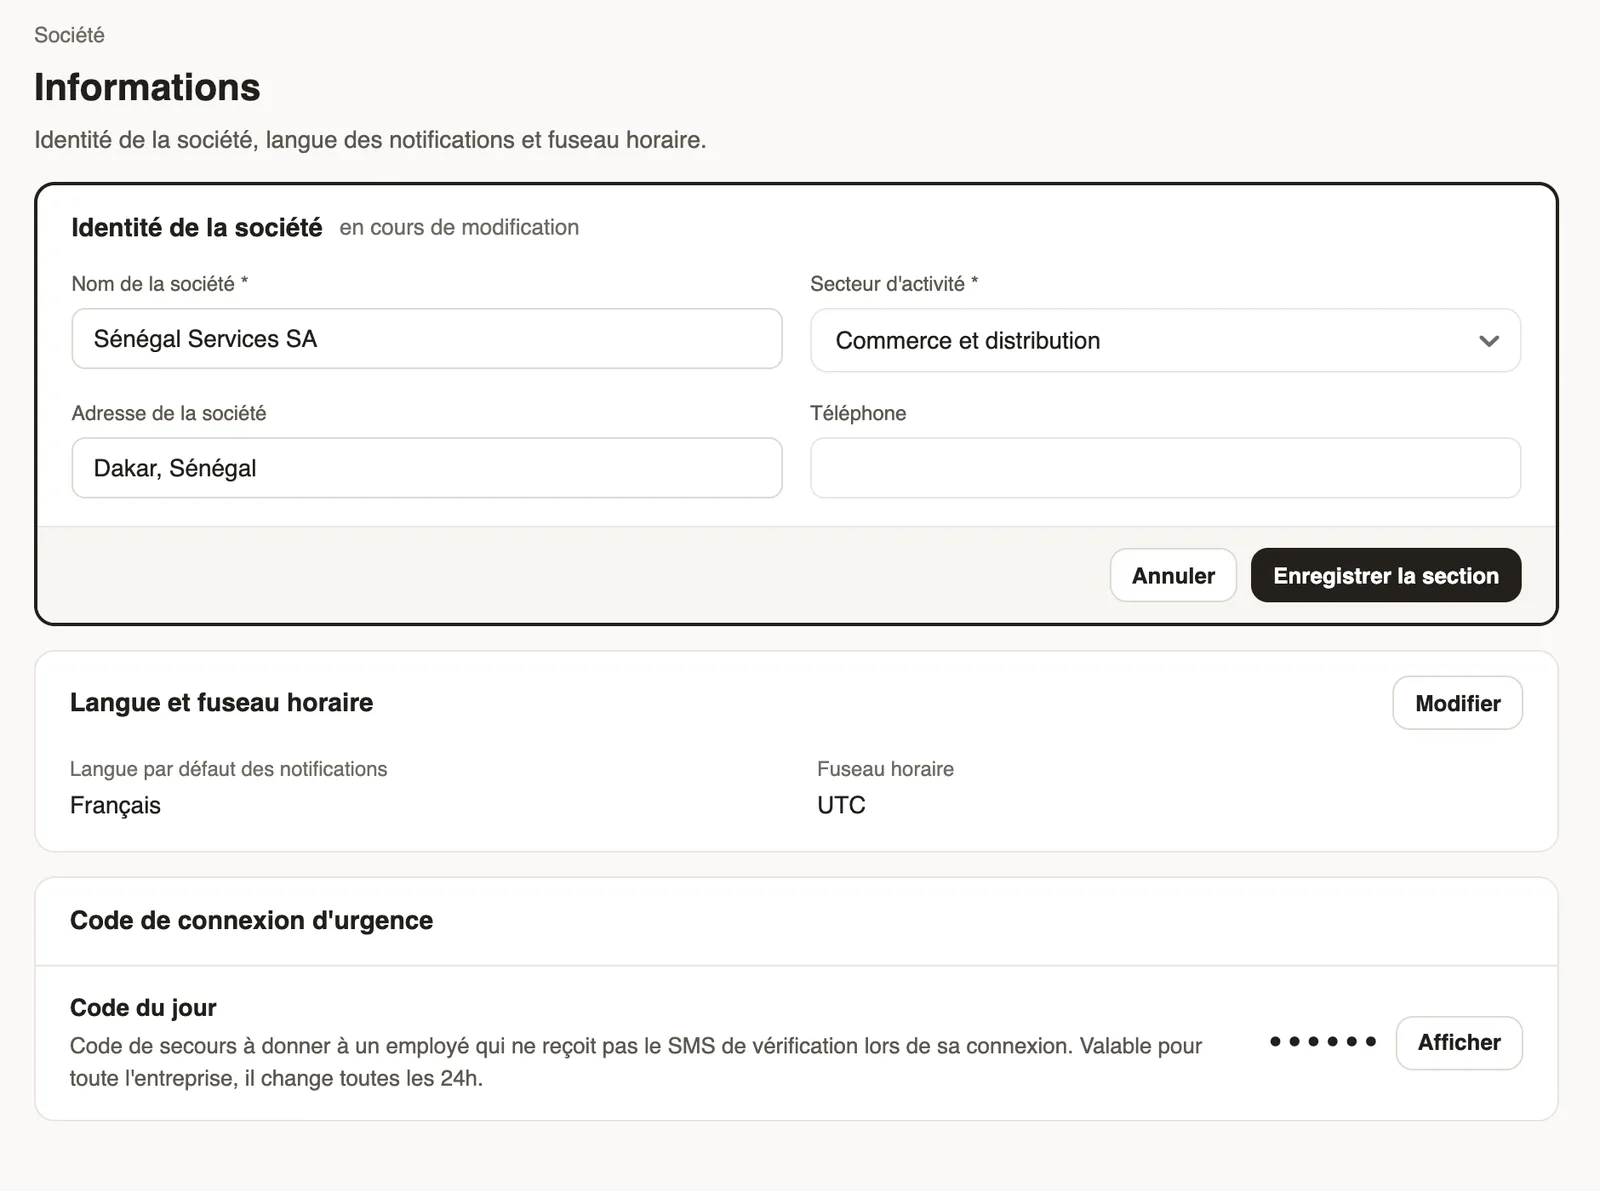Click the 'en cours de modification' status

459,228
